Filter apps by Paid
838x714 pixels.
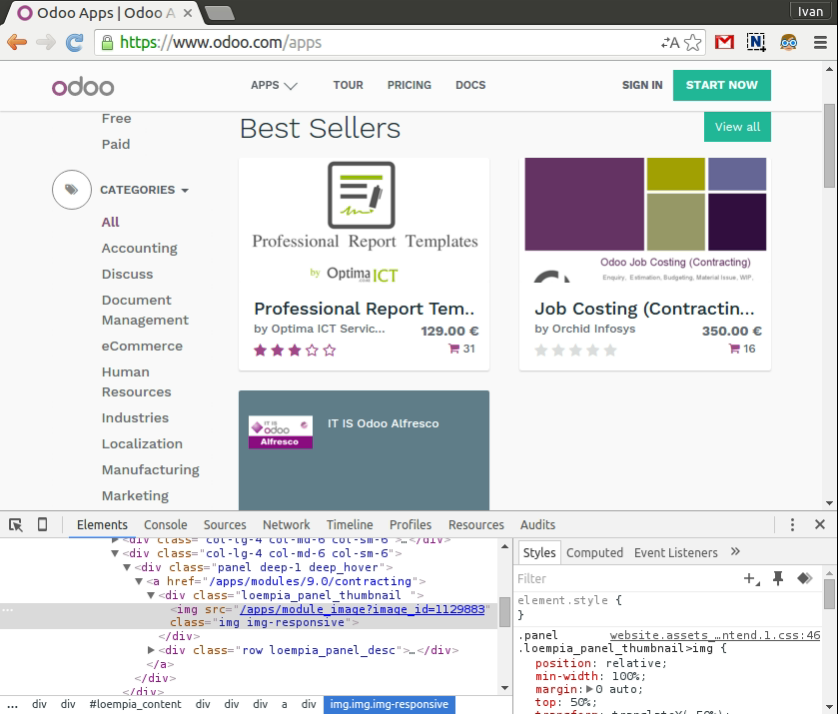(116, 144)
